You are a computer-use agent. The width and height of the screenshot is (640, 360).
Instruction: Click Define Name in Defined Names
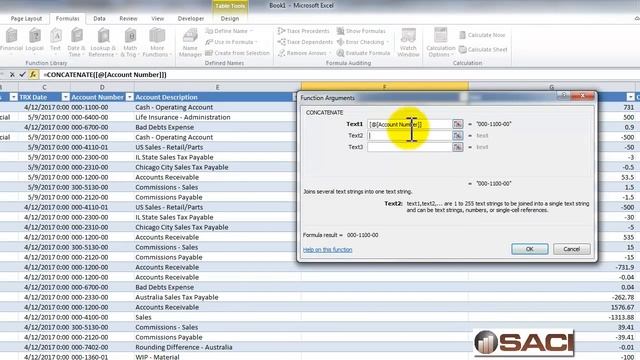click(229, 31)
